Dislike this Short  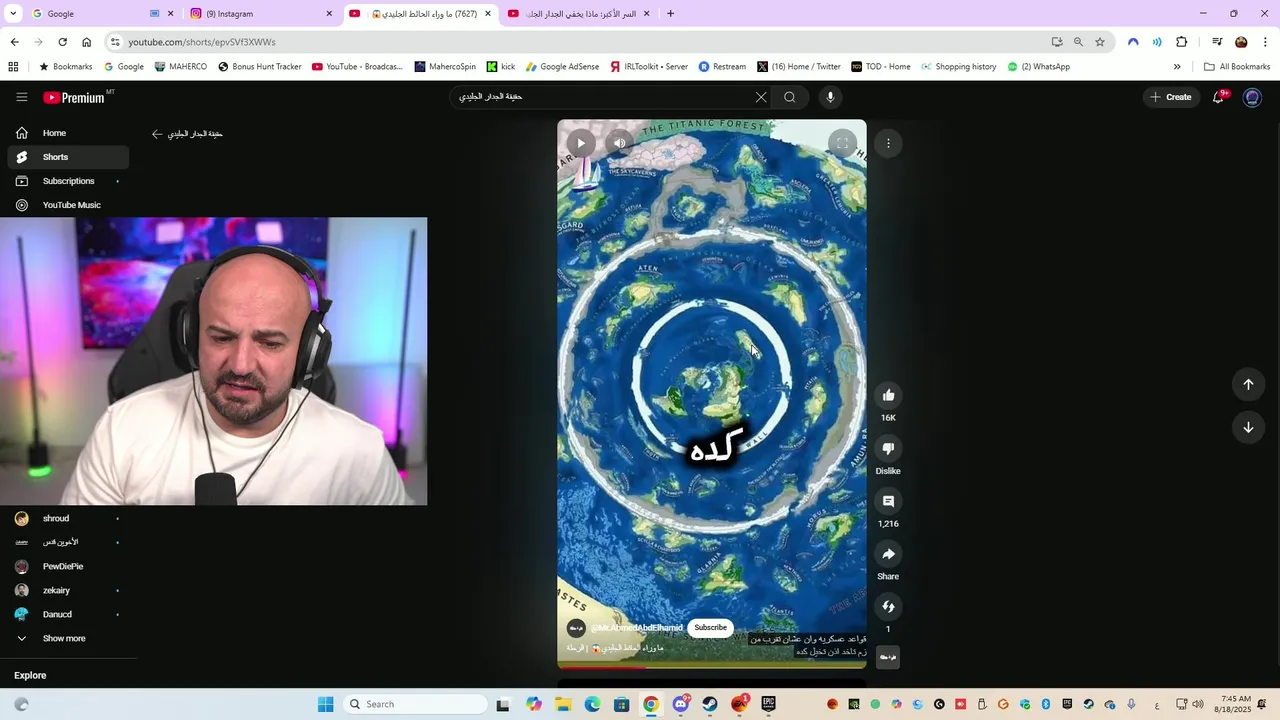(888, 448)
